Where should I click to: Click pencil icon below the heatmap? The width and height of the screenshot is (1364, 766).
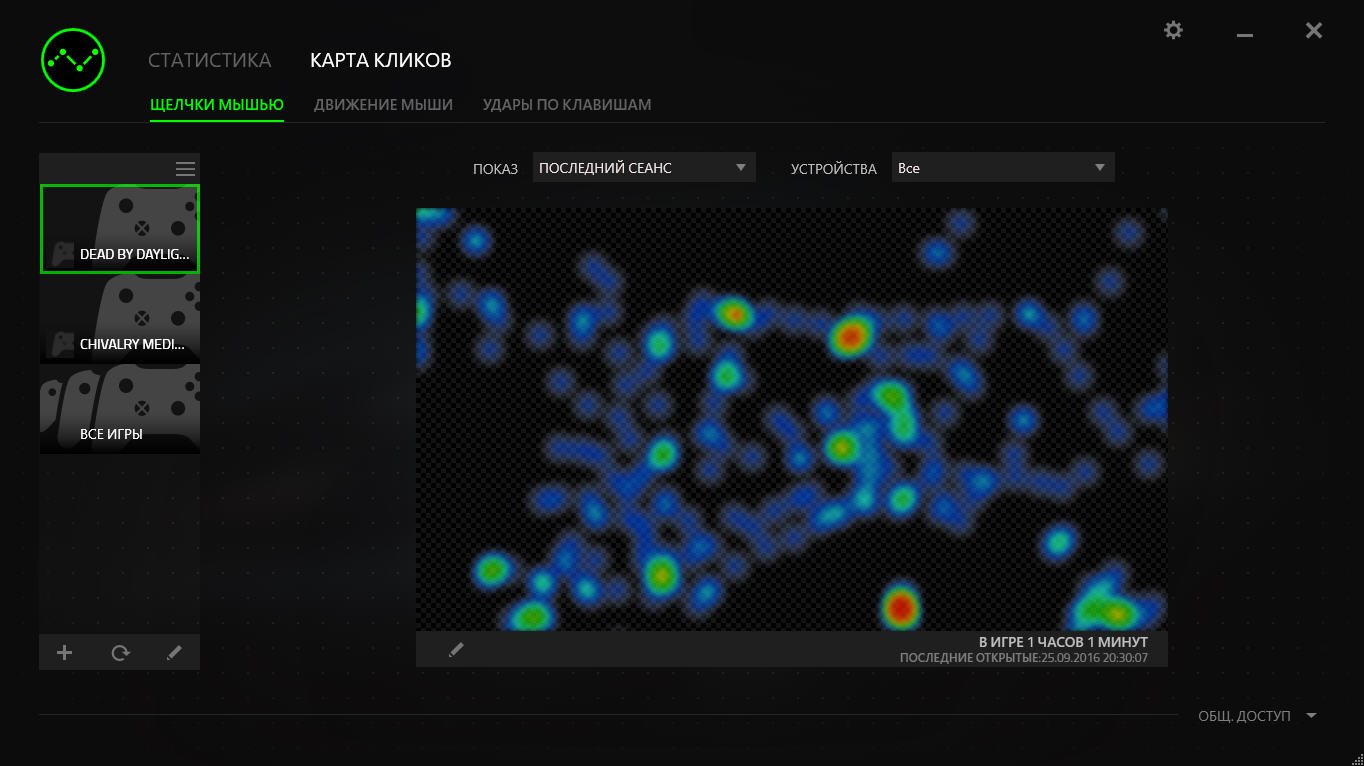coord(456,650)
